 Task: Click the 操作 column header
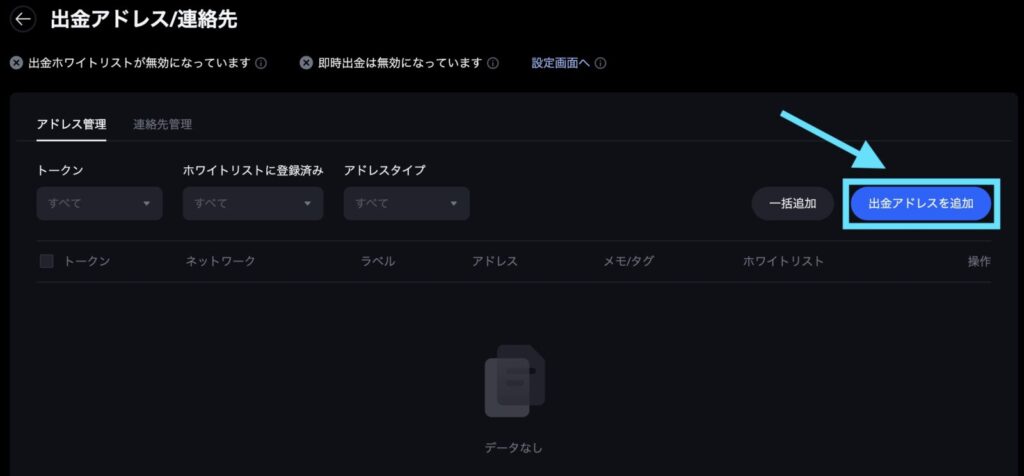979,261
